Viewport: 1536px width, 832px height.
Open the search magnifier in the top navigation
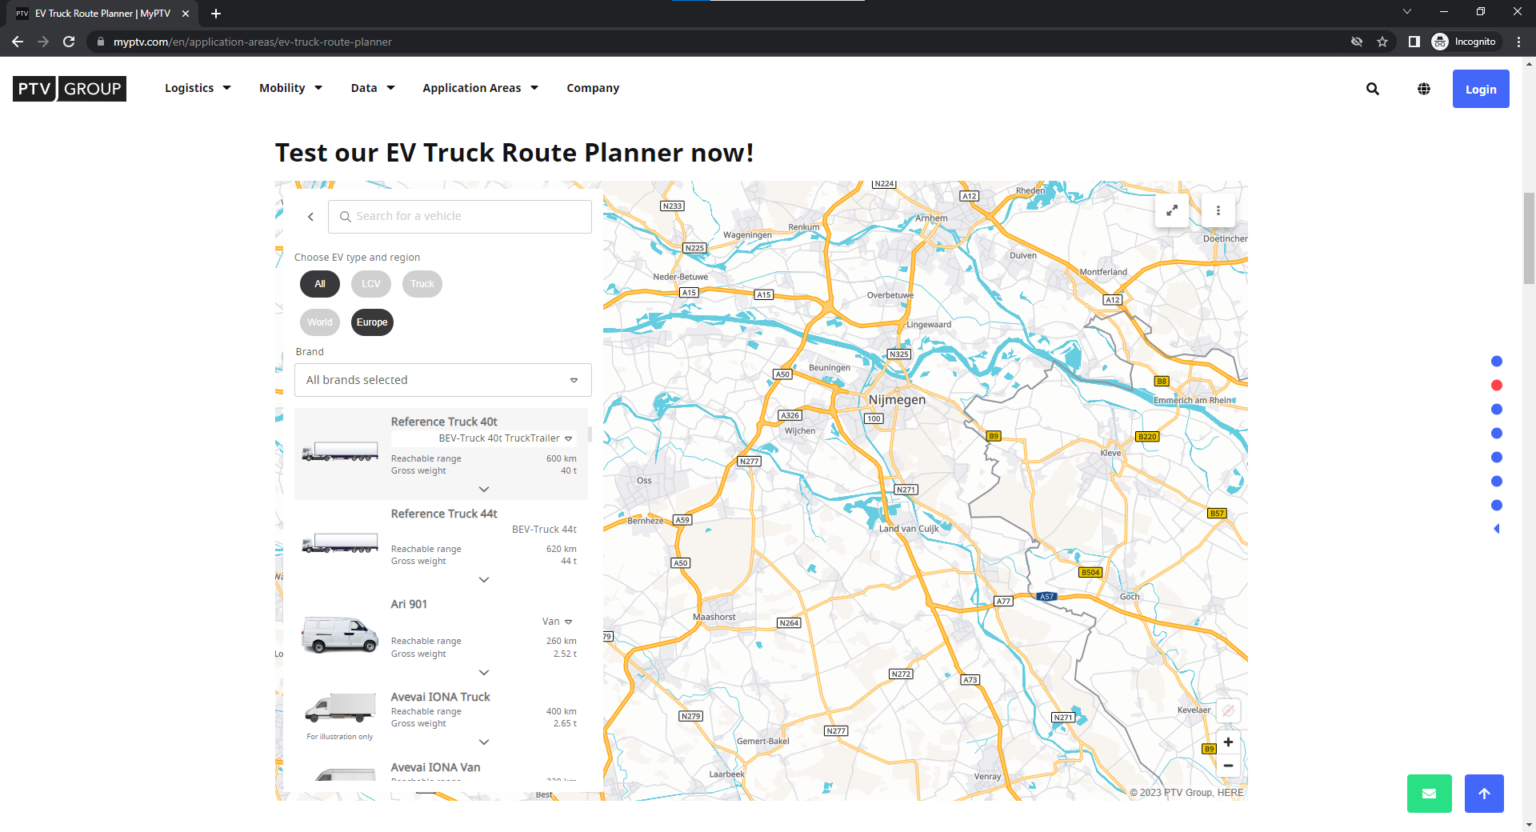pyautogui.click(x=1372, y=88)
